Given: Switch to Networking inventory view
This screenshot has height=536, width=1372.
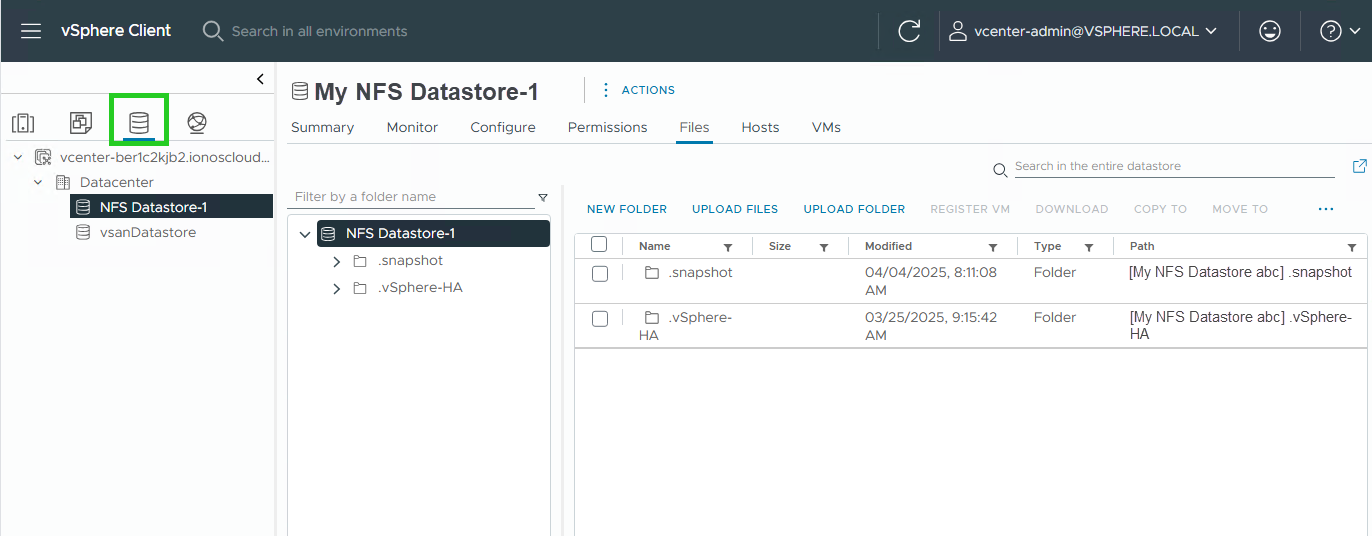Looking at the screenshot, I should pyautogui.click(x=197, y=123).
